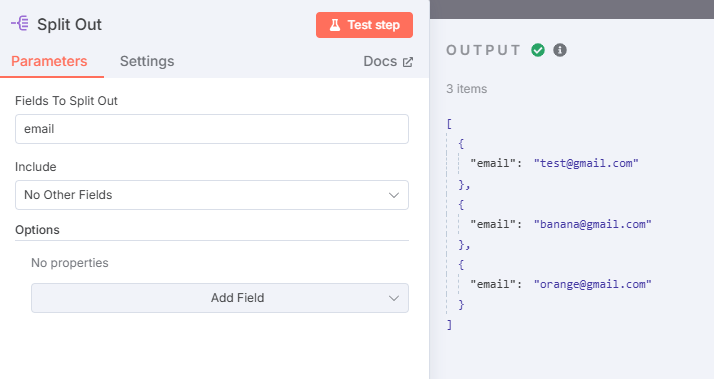The image size is (714, 379).
Task: Focus the Fields To Split Out input
Action: (212, 129)
